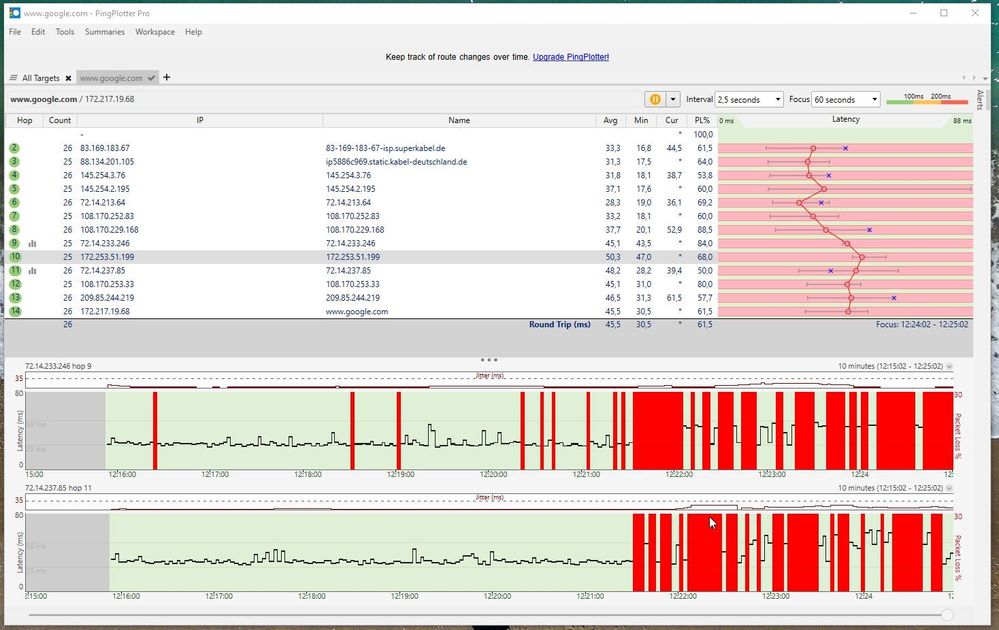Open the Alerts side panel
The height and width of the screenshot is (630, 999).
(x=979, y=99)
